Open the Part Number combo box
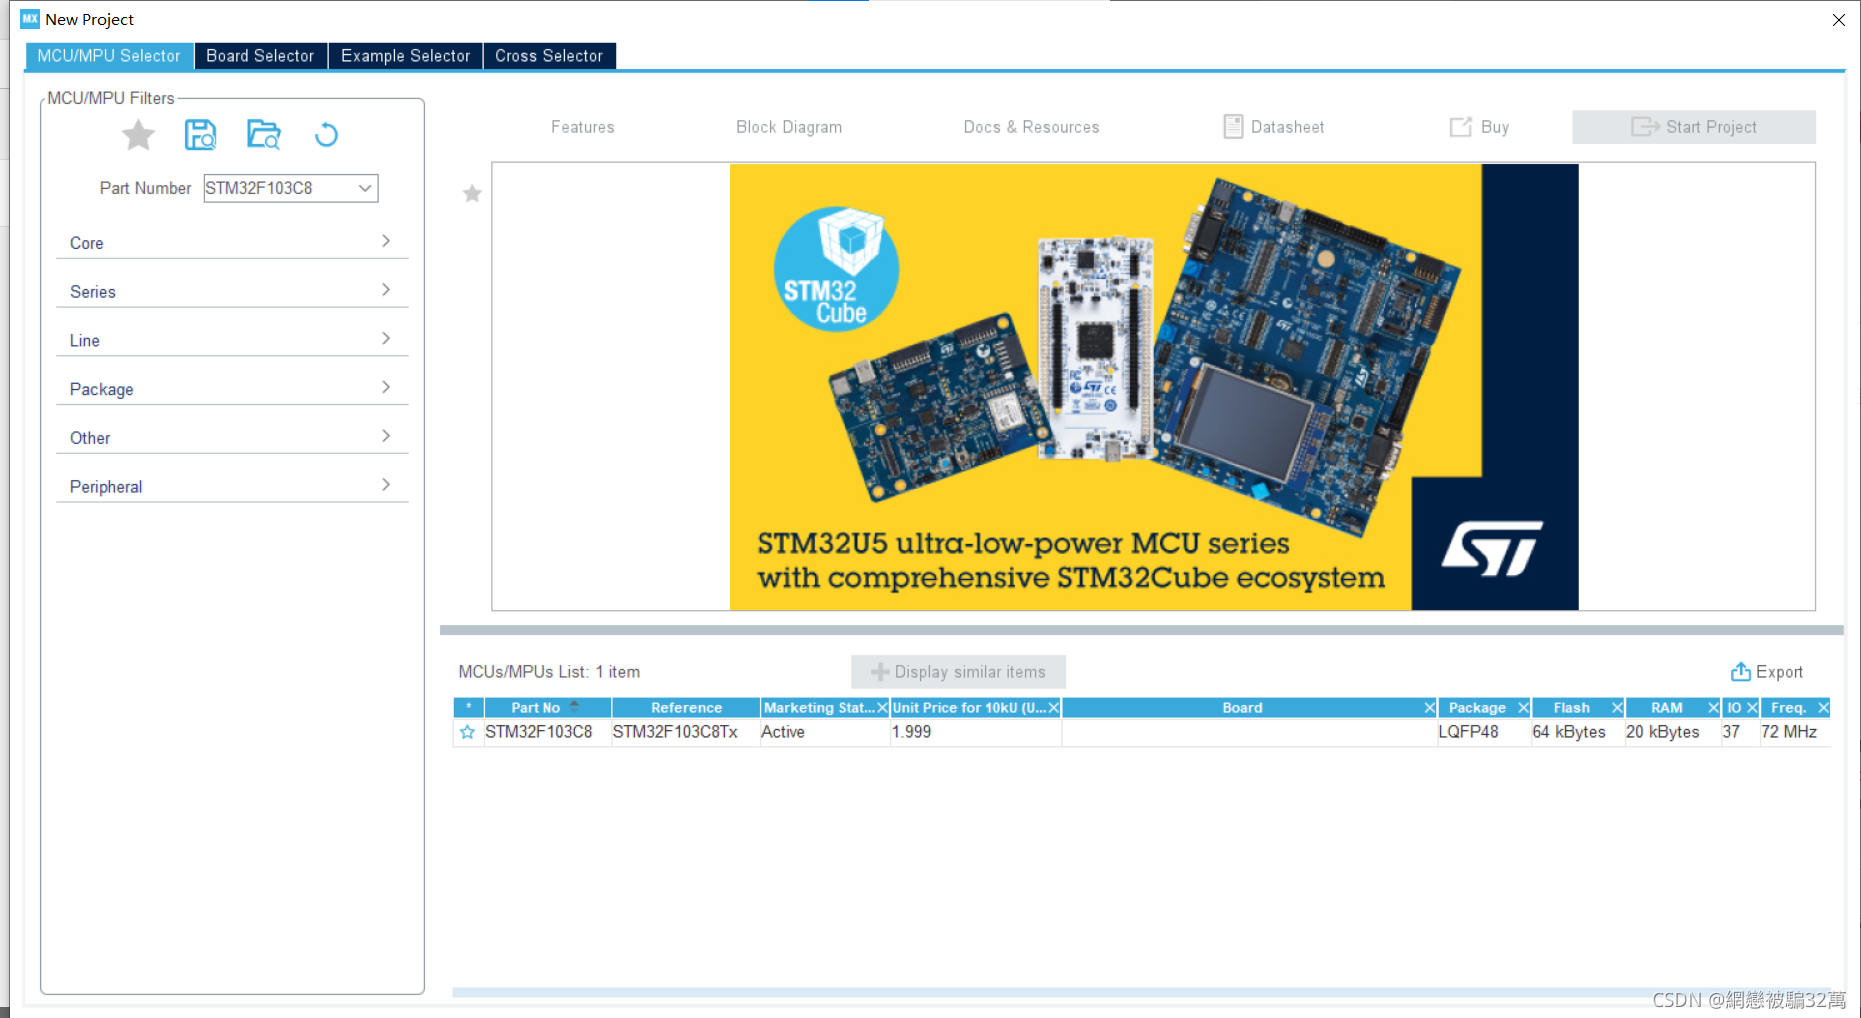 coord(291,188)
